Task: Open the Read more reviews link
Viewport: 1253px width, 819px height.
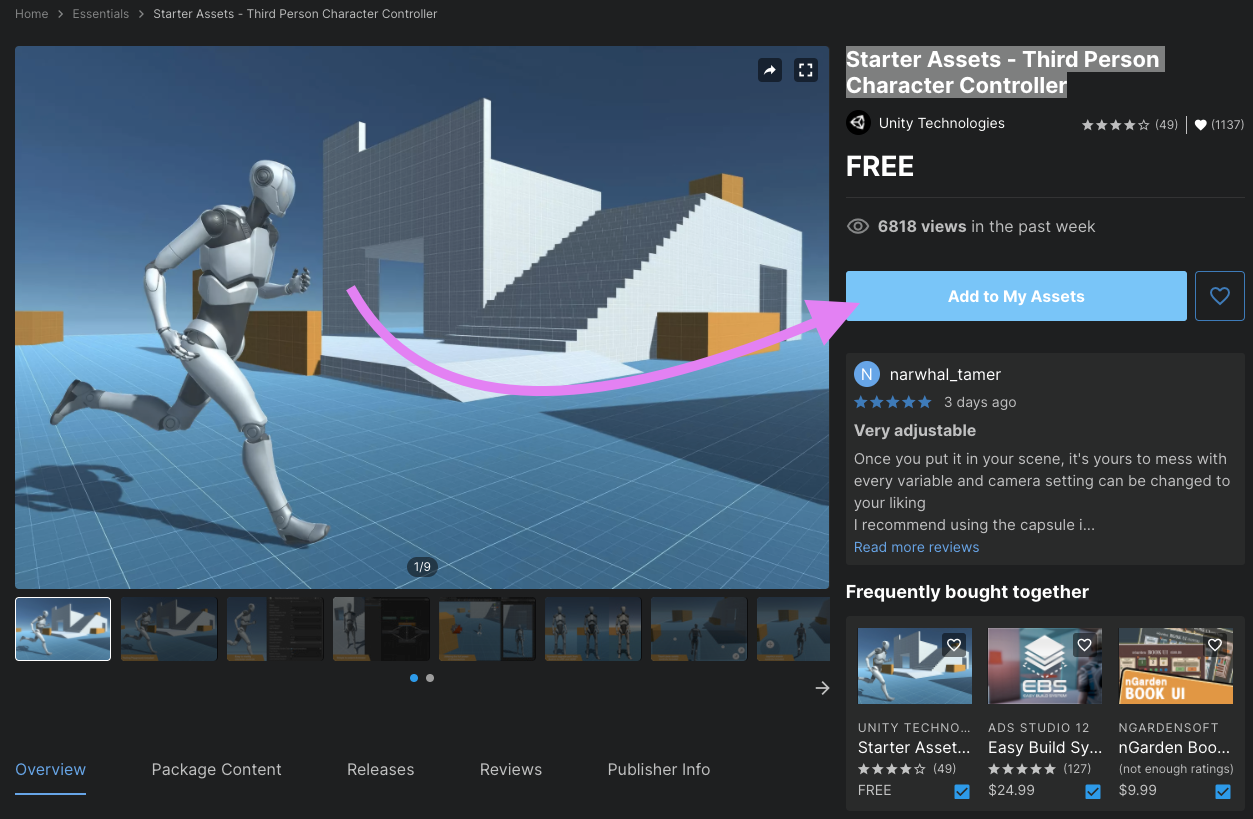Action: pyautogui.click(x=916, y=547)
